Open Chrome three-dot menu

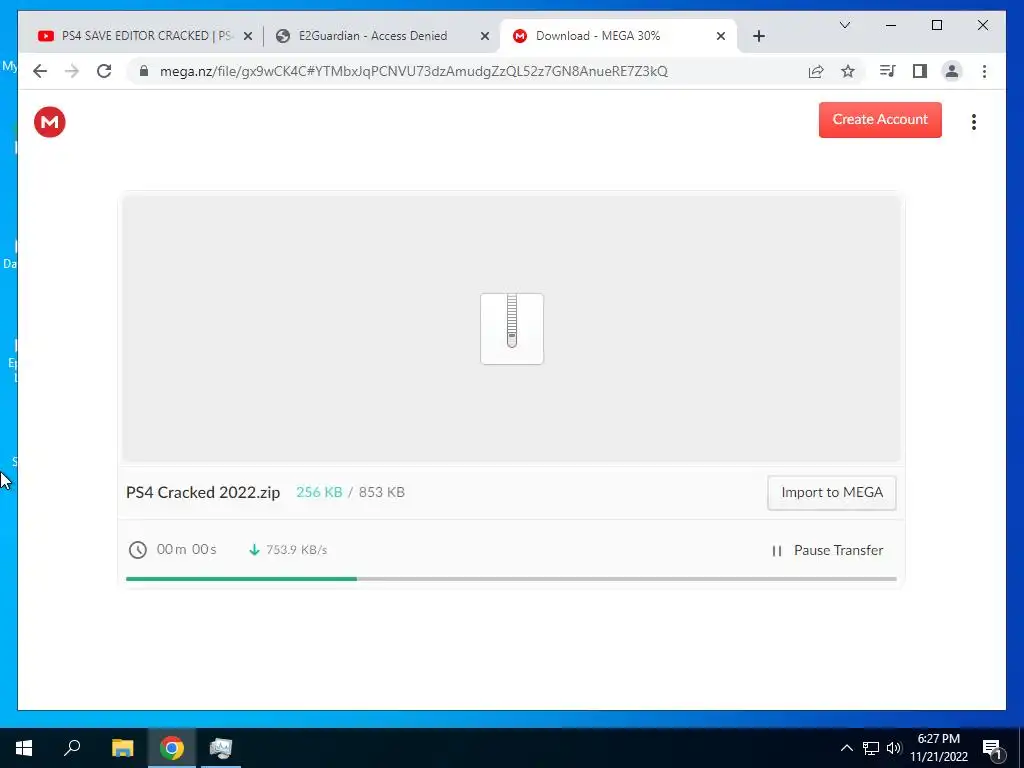pos(984,71)
